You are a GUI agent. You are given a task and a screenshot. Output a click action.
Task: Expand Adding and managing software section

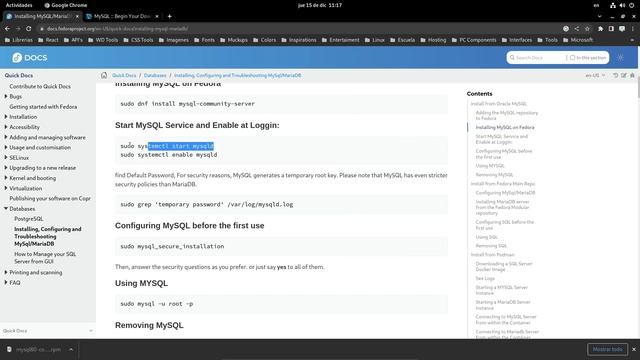pos(6,137)
